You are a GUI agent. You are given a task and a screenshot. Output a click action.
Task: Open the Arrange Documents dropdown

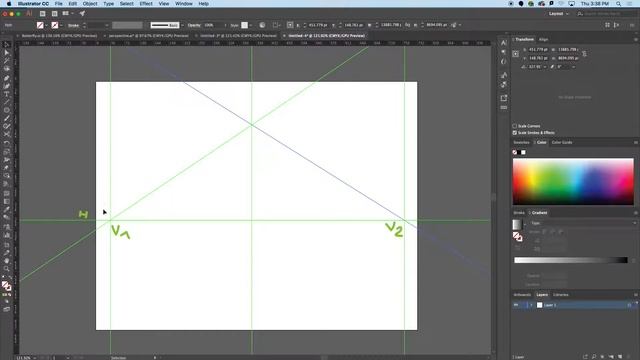point(67,13)
